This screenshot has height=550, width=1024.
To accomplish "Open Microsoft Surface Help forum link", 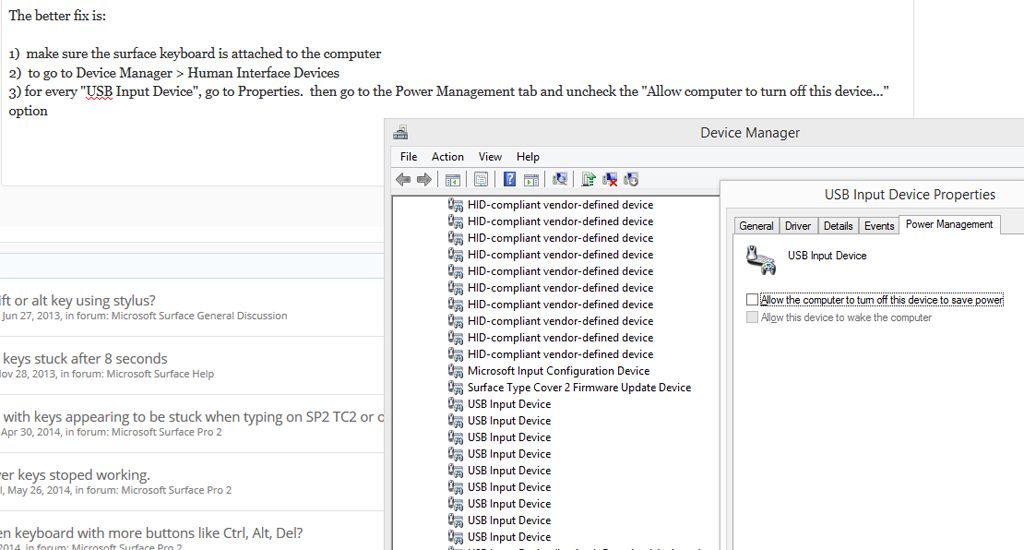I will click(x=160, y=374).
